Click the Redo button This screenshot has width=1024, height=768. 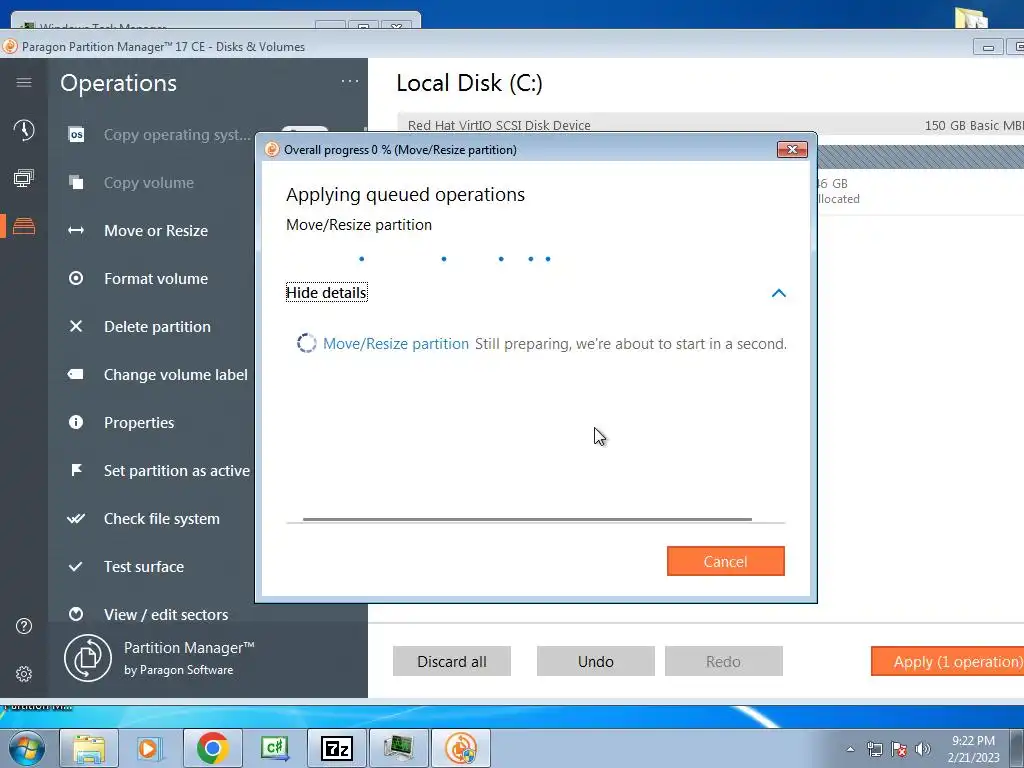point(724,662)
